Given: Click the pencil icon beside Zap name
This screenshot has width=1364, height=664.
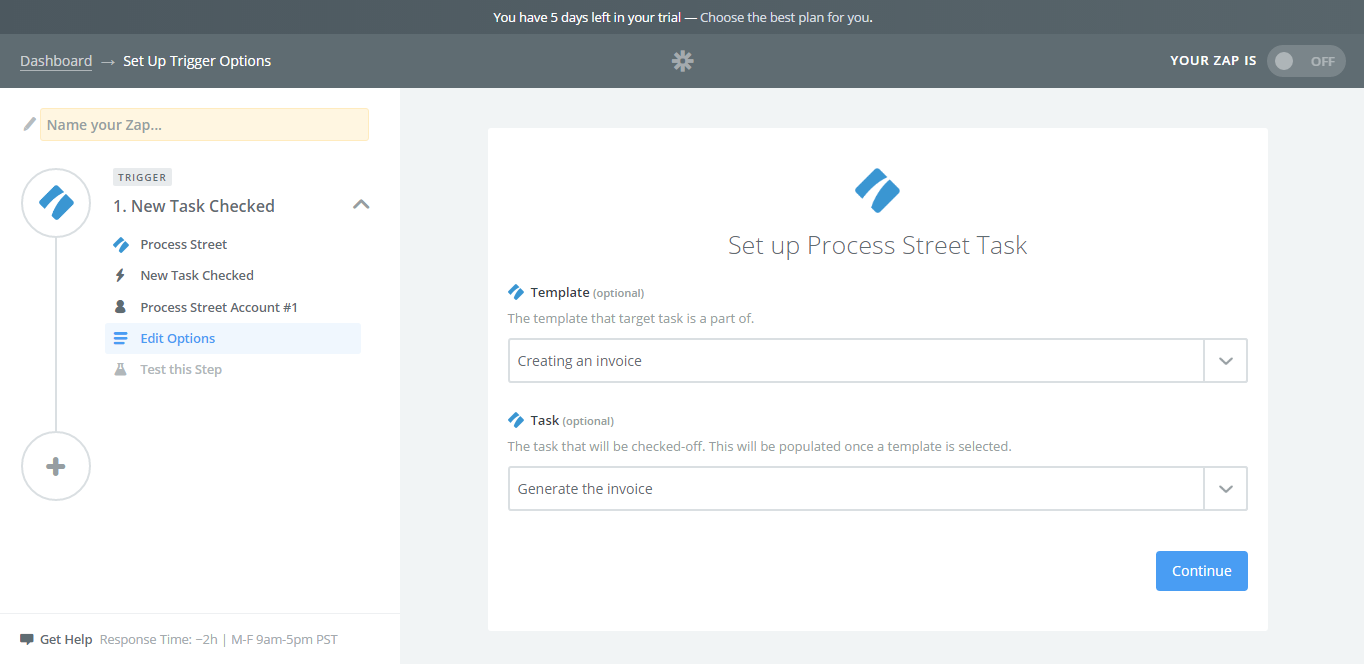Looking at the screenshot, I should (x=29, y=124).
